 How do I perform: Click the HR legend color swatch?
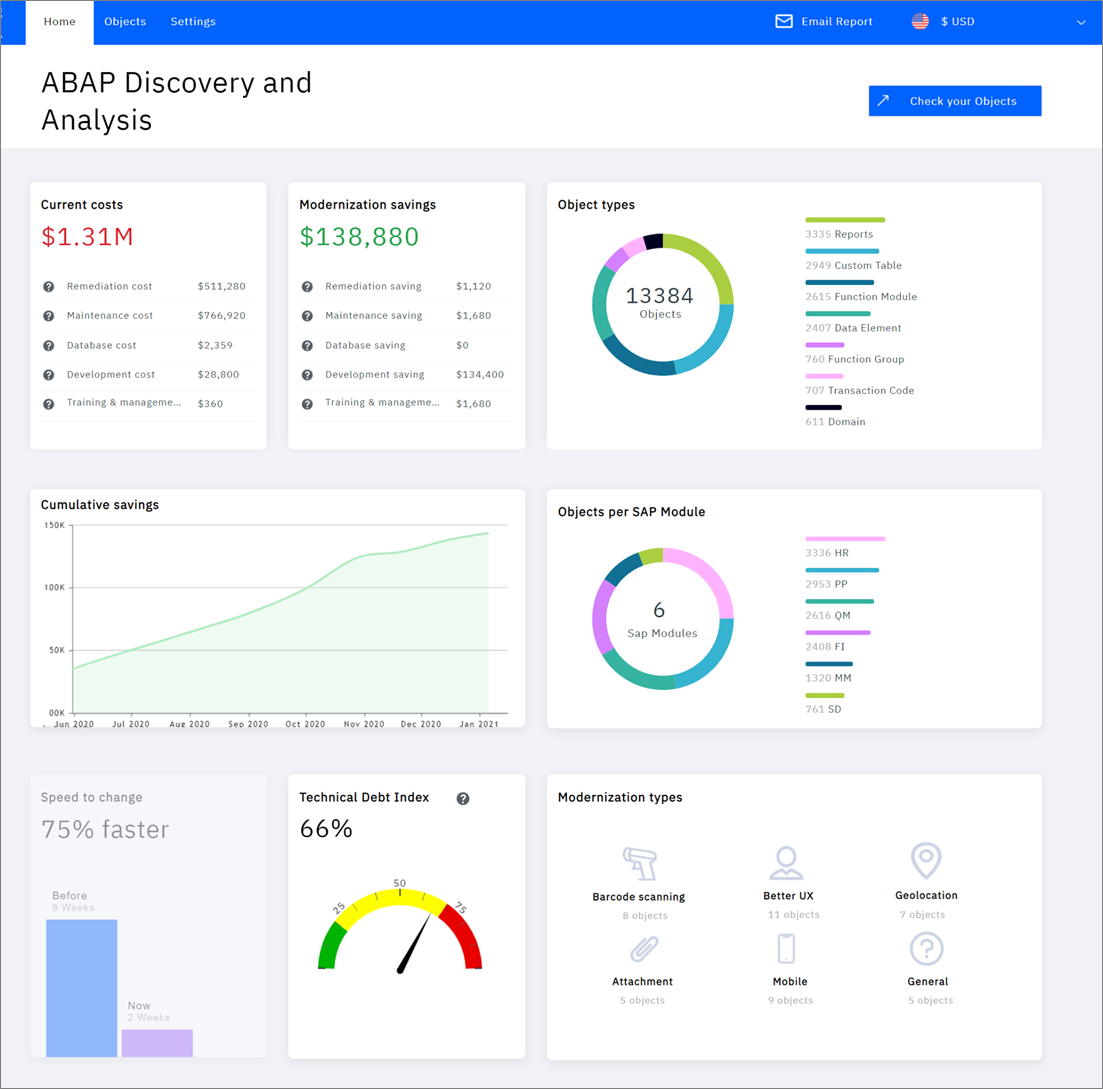(x=844, y=538)
